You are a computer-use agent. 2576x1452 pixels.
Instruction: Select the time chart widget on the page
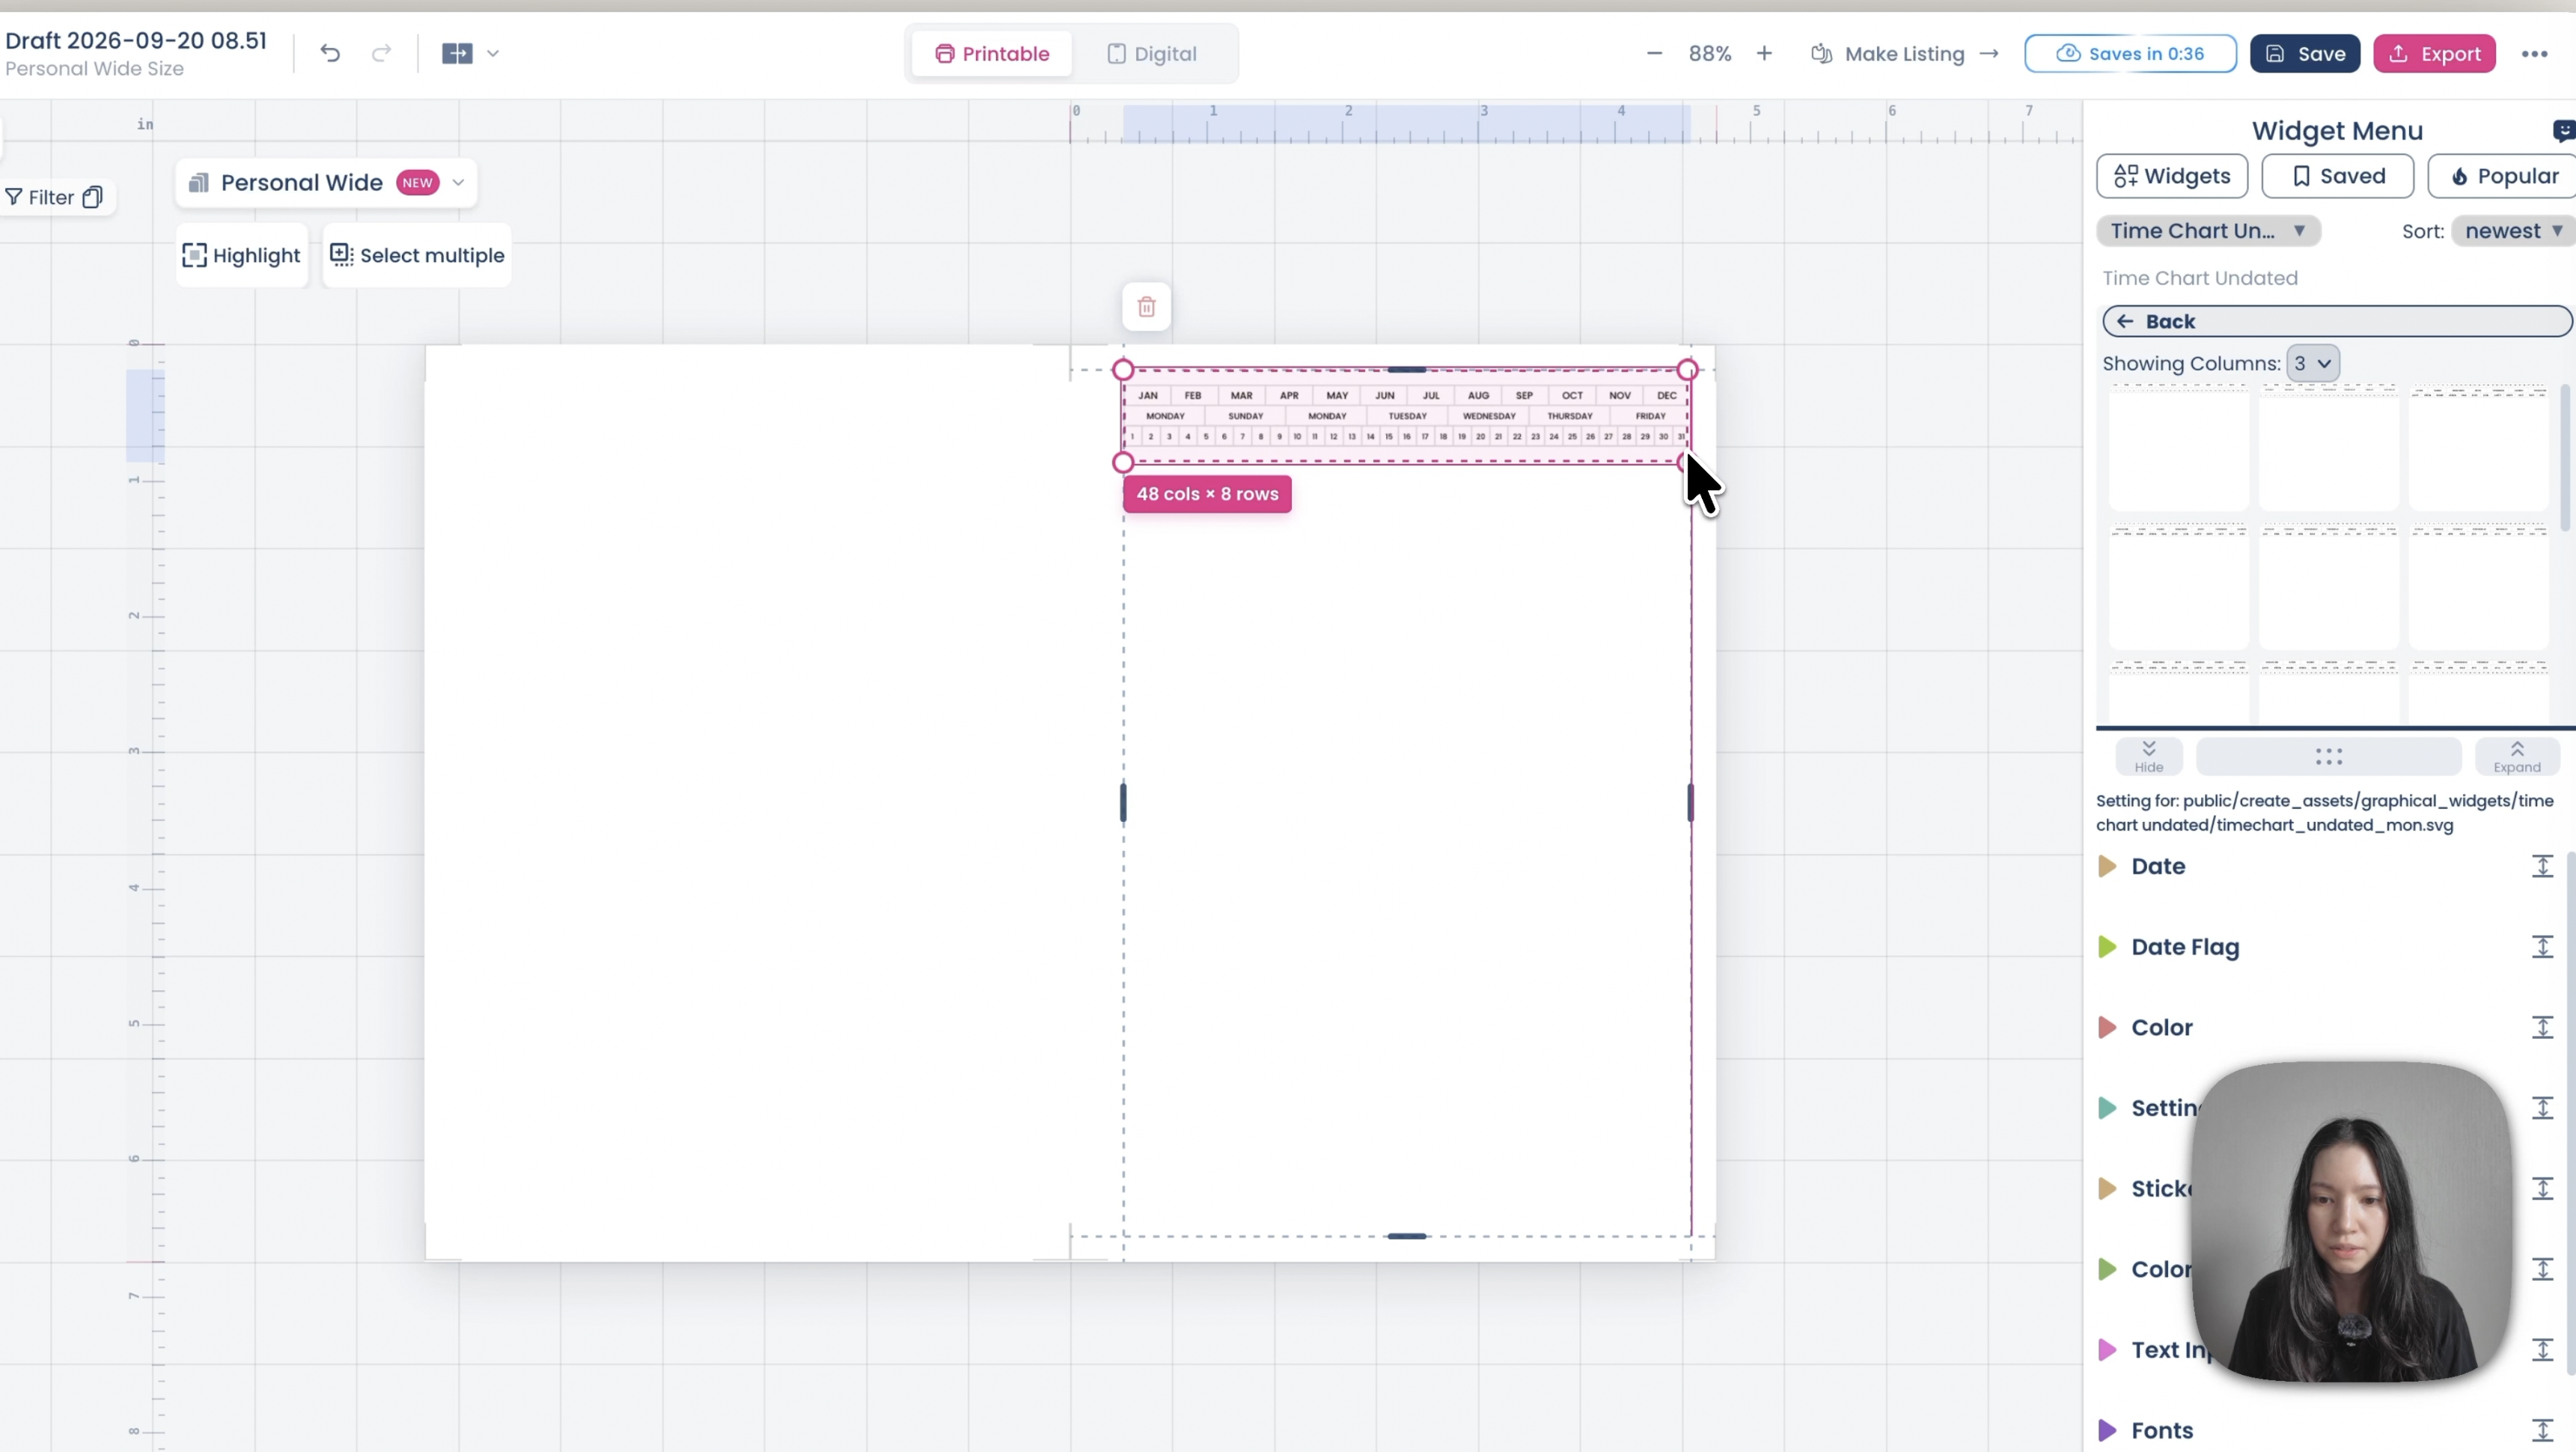pos(1405,416)
